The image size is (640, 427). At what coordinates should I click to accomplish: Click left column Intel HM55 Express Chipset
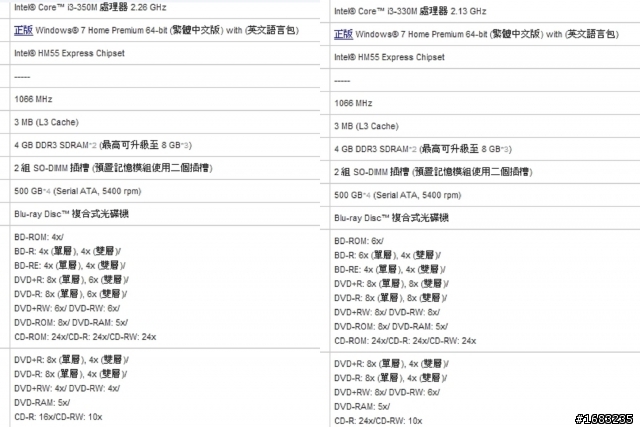tap(69, 53)
